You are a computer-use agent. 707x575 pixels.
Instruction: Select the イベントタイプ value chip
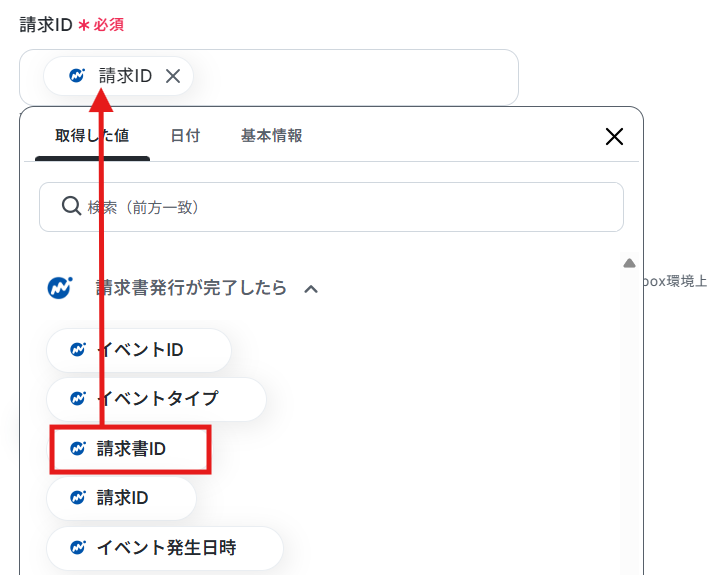coord(156,399)
